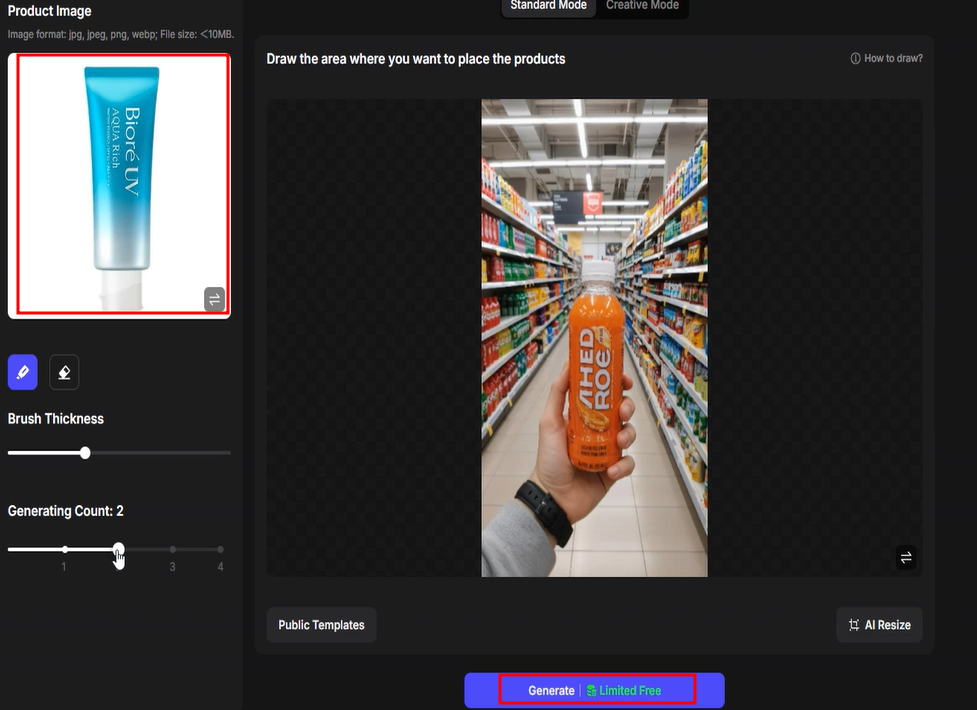
Task: Swap the background scene via canvas icon
Action: point(906,557)
